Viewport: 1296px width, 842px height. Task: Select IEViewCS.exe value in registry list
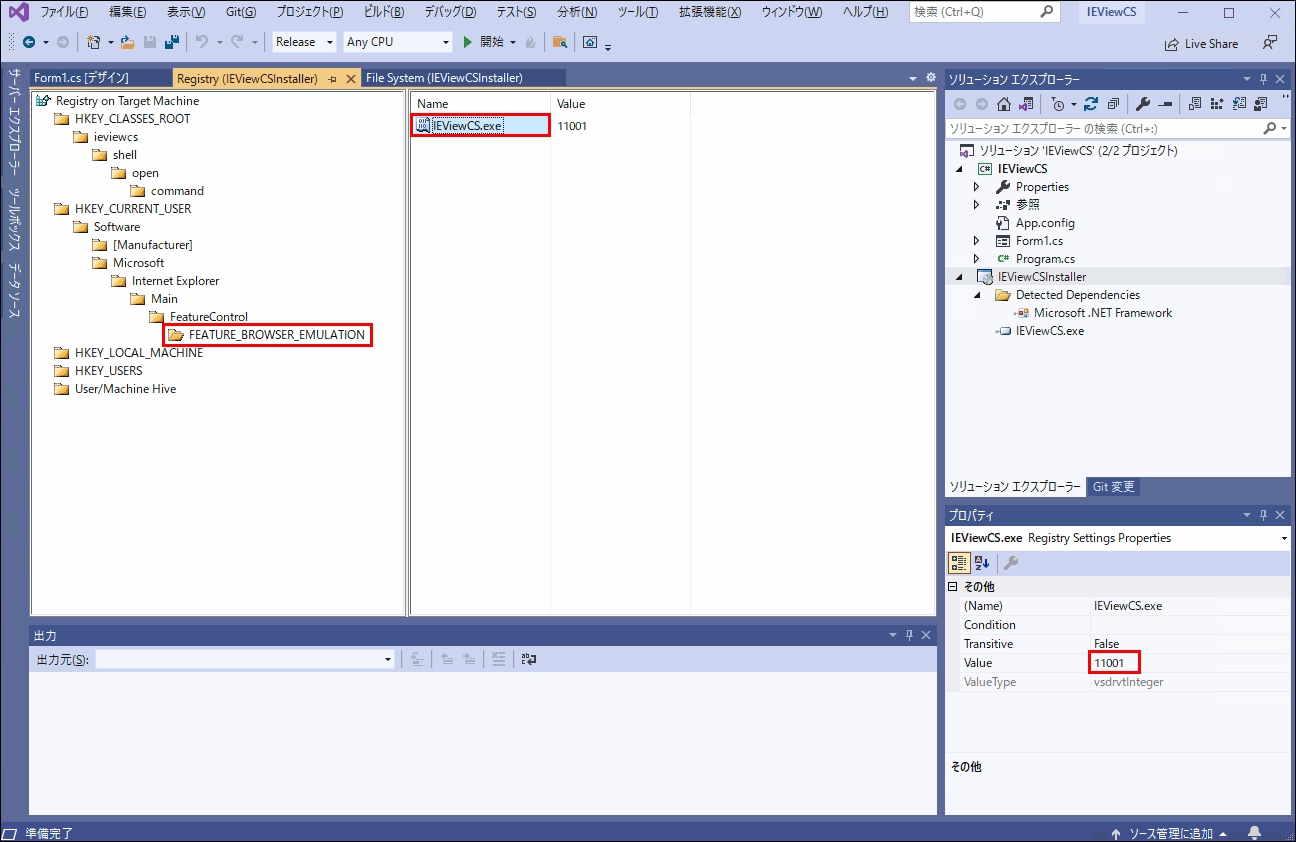coord(467,126)
